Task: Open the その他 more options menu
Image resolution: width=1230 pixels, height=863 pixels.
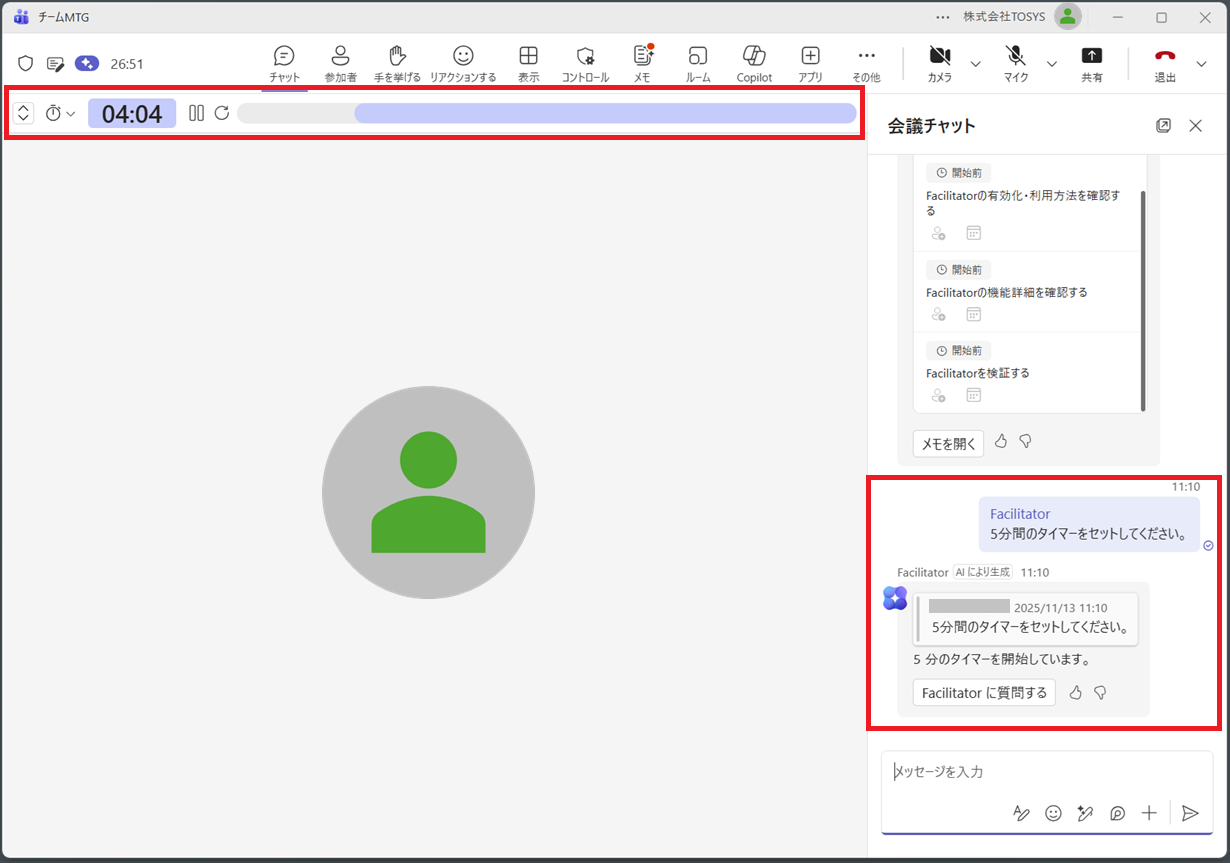Action: point(866,63)
